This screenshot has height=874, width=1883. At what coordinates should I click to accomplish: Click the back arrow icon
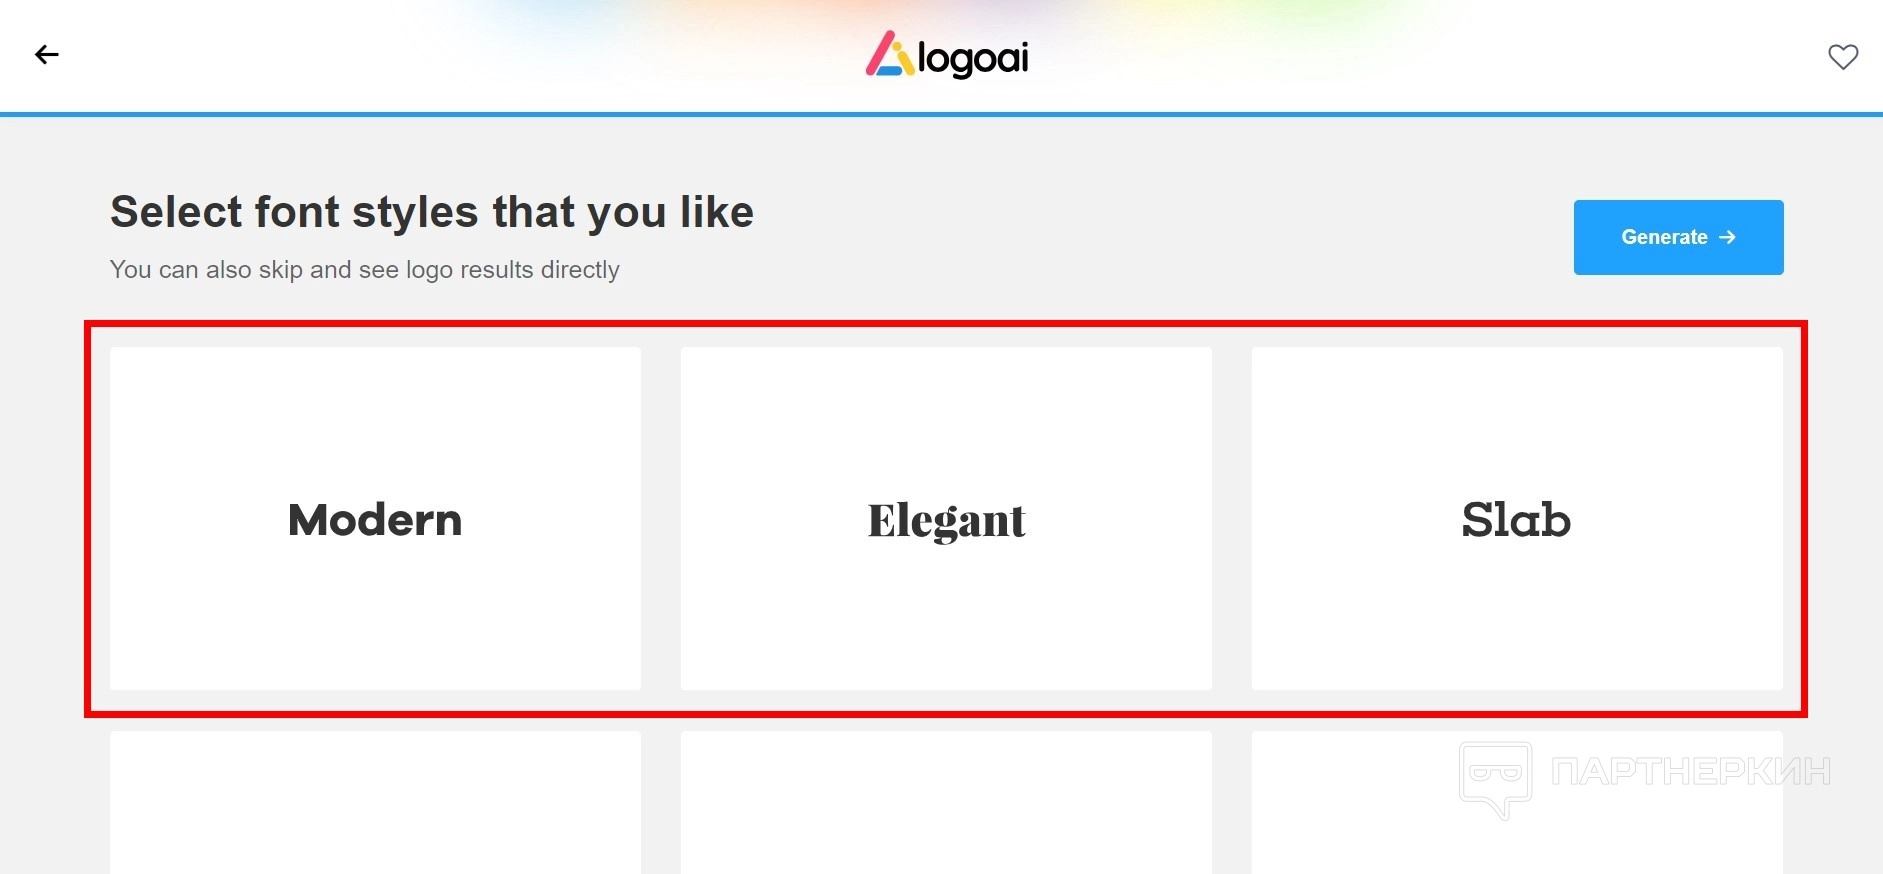point(47,55)
